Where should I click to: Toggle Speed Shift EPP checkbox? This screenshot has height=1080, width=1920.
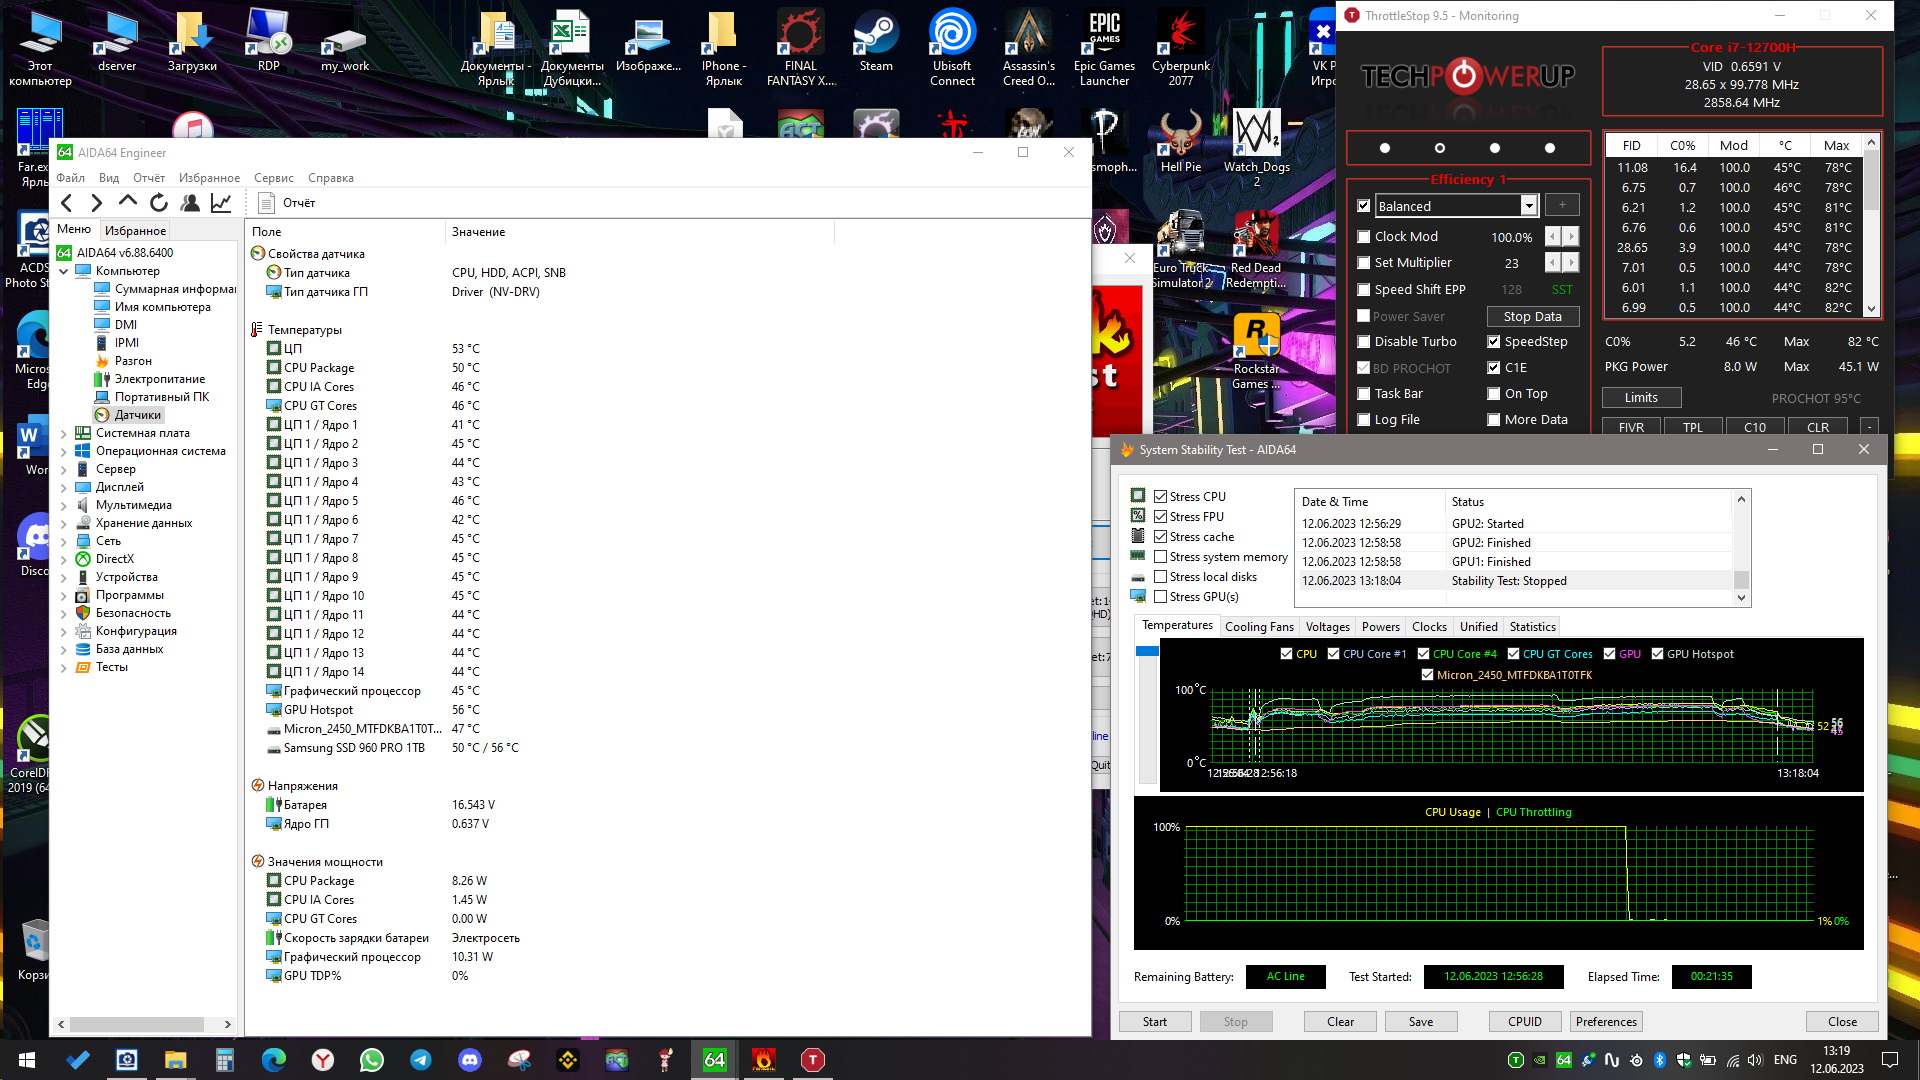point(1363,290)
